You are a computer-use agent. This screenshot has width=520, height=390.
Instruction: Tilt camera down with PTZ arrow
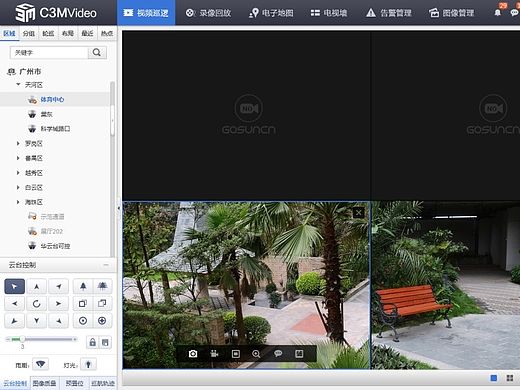[36, 321]
